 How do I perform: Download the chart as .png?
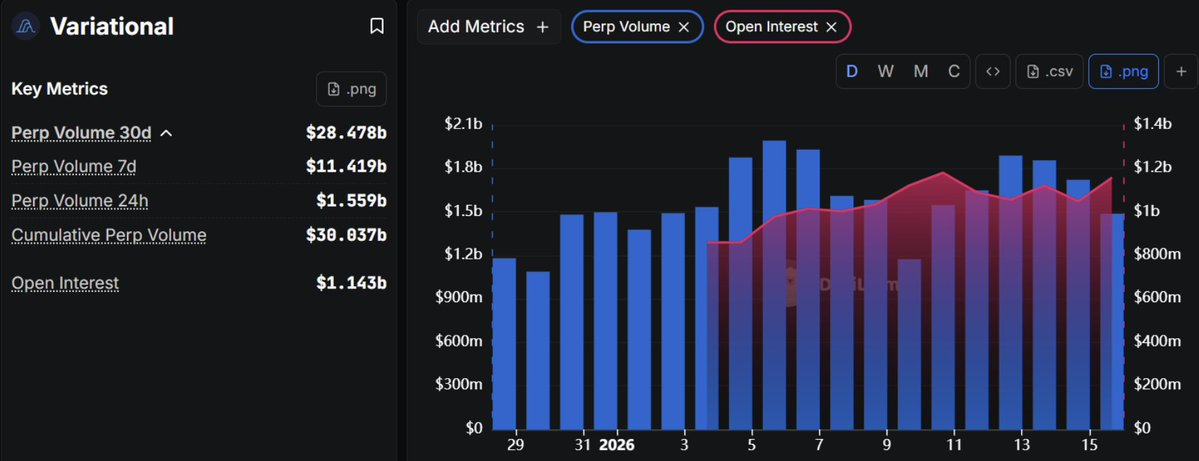(1124, 71)
